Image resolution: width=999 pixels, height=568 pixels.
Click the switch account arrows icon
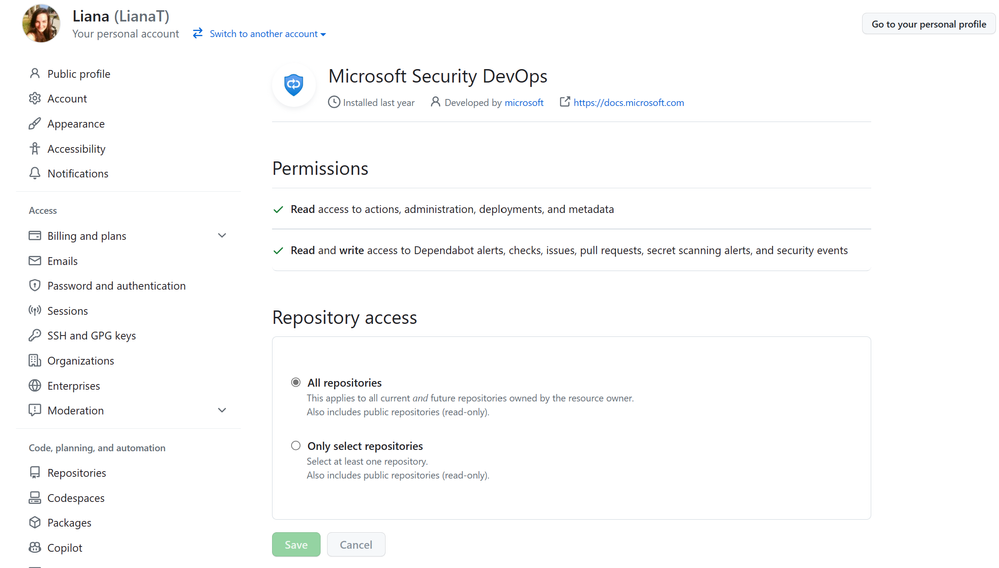click(198, 33)
